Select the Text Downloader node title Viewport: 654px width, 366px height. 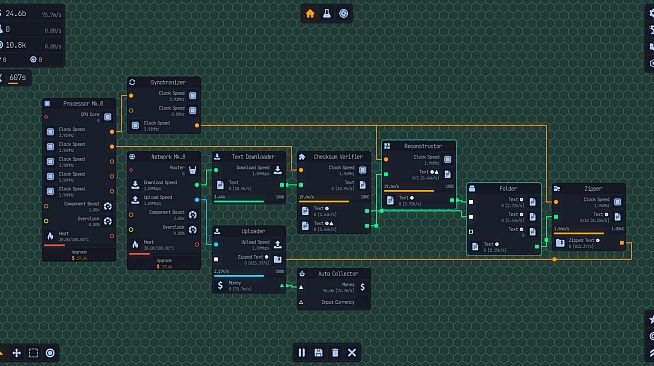click(x=253, y=157)
